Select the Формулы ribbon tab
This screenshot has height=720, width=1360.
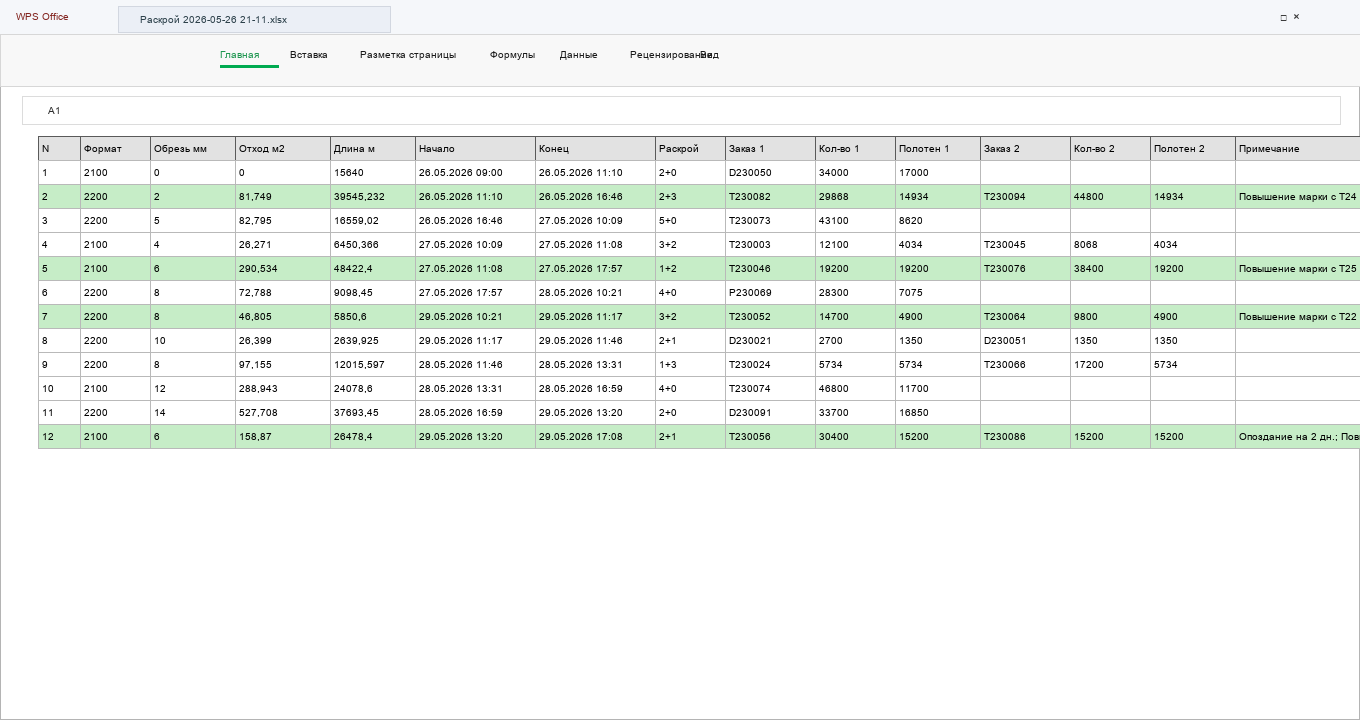pyautogui.click(x=512, y=55)
